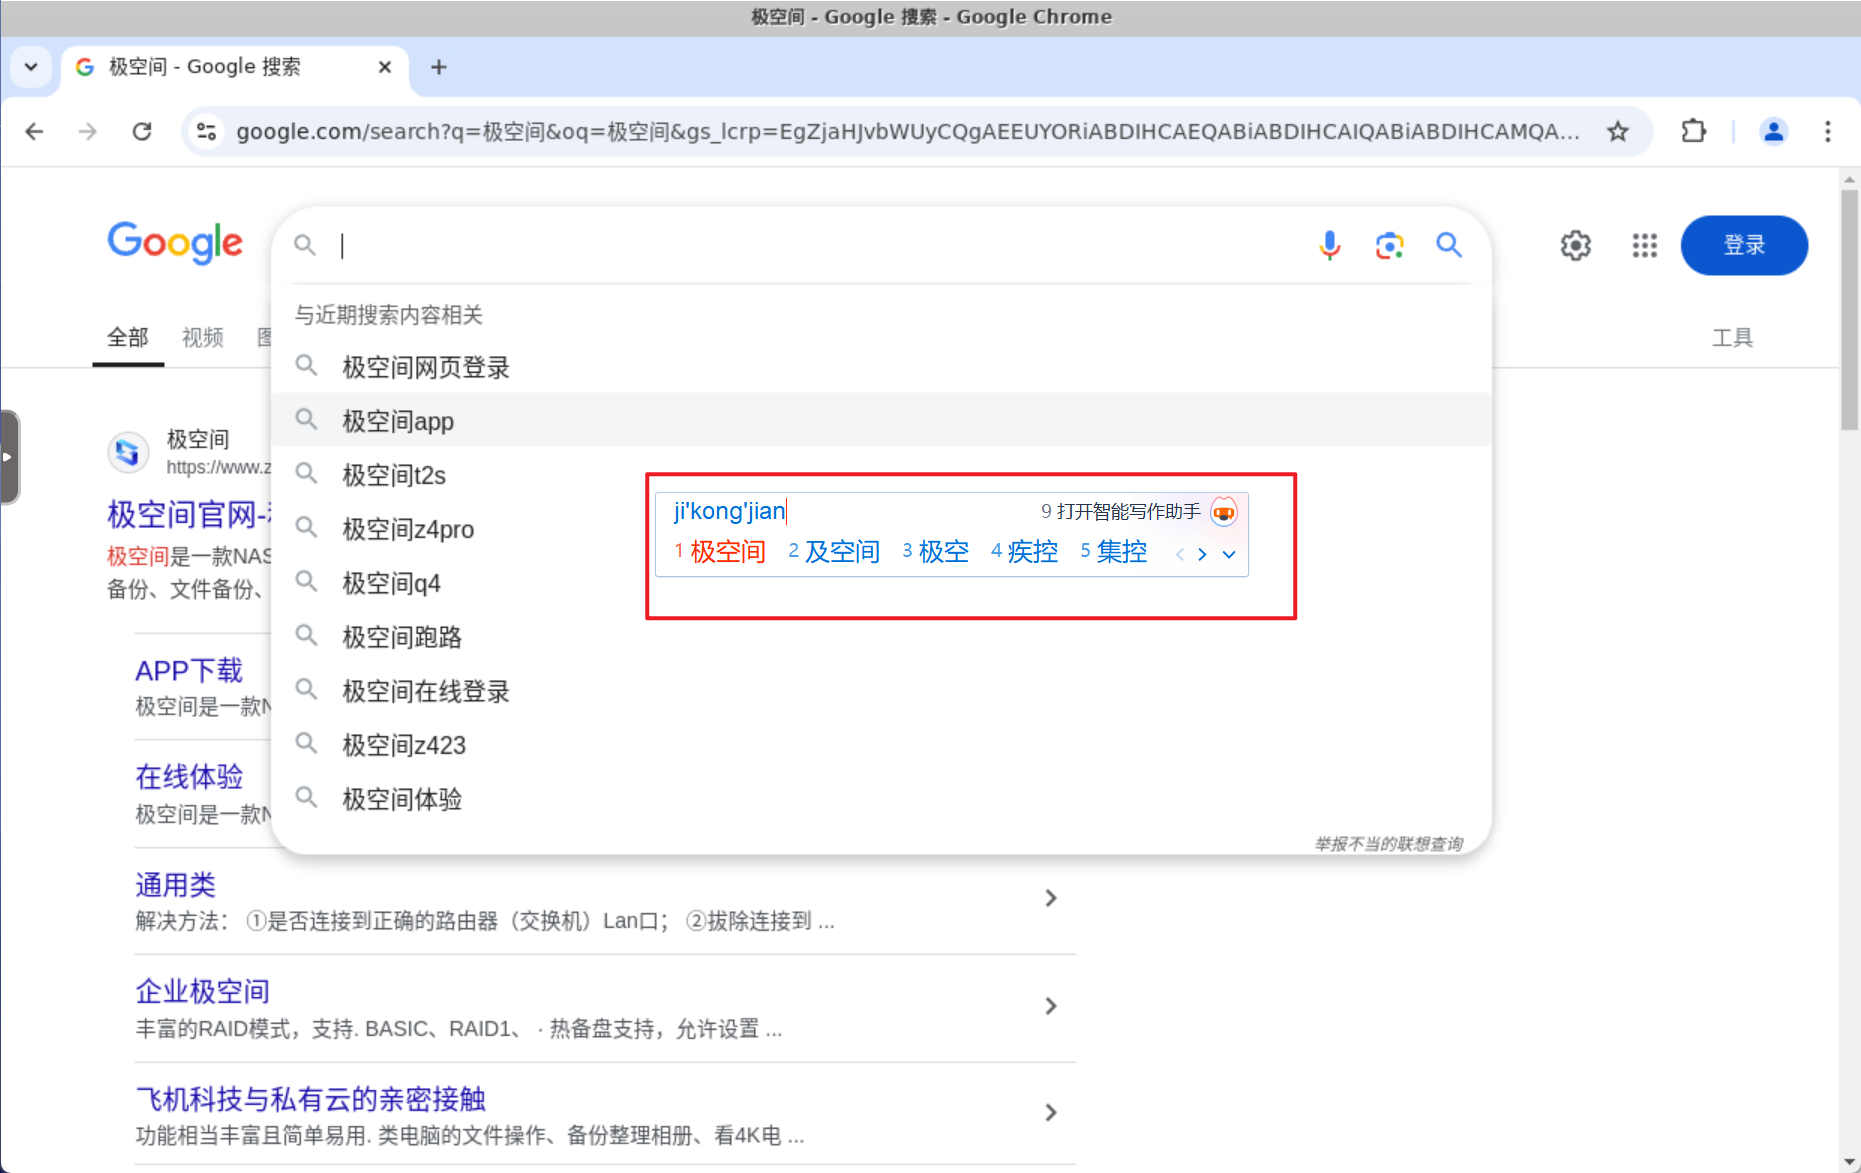1861x1173 pixels.
Task: Click the IME smart writing assistant icon
Action: click(x=1224, y=512)
